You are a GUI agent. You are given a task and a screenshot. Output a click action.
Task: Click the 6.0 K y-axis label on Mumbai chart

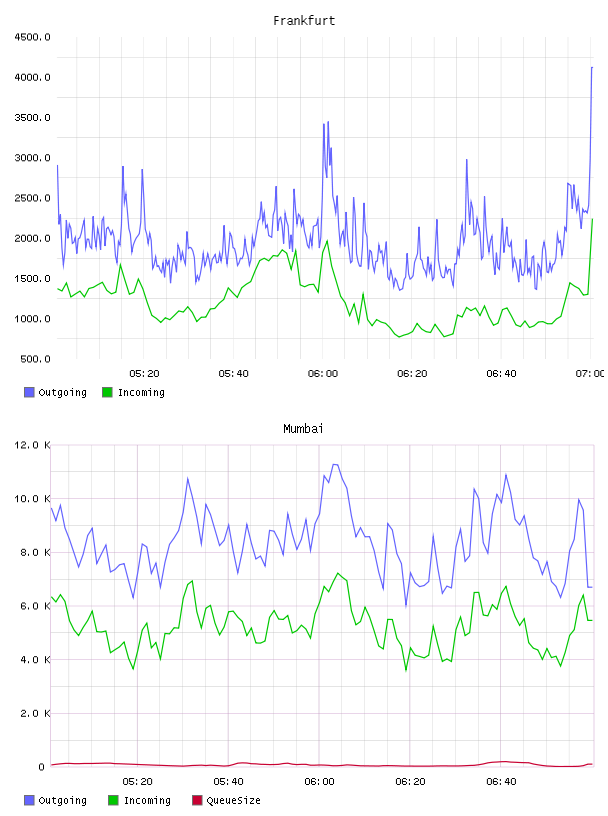(35, 606)
